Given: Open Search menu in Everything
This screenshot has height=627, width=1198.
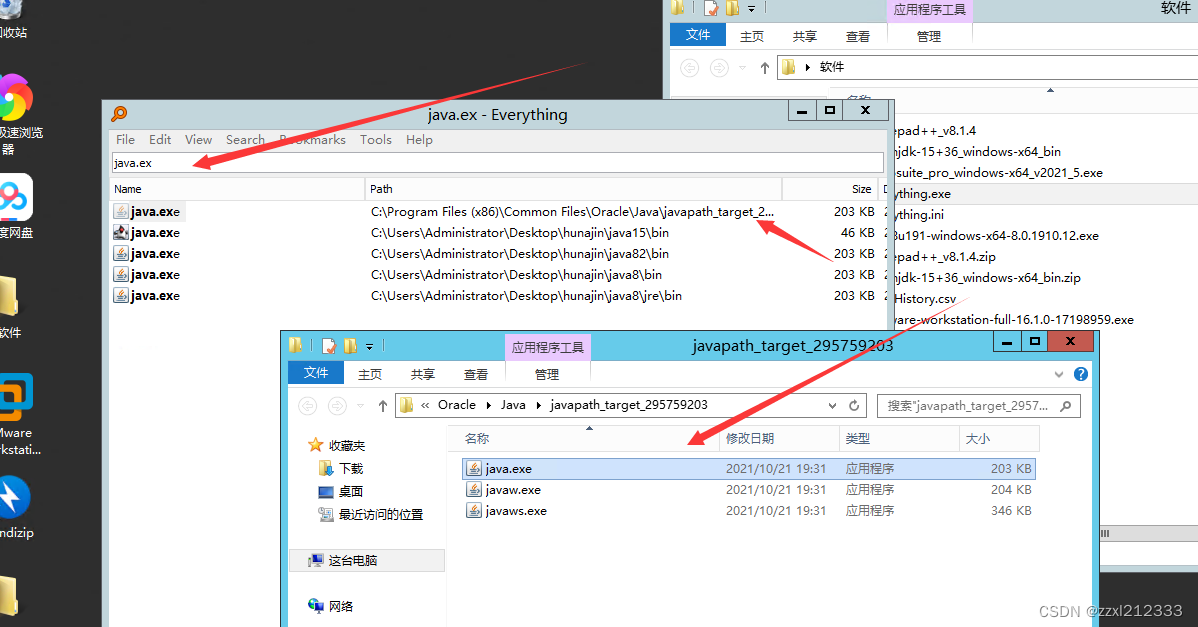Looking at the screenshot, I should [x=245, y=140].
